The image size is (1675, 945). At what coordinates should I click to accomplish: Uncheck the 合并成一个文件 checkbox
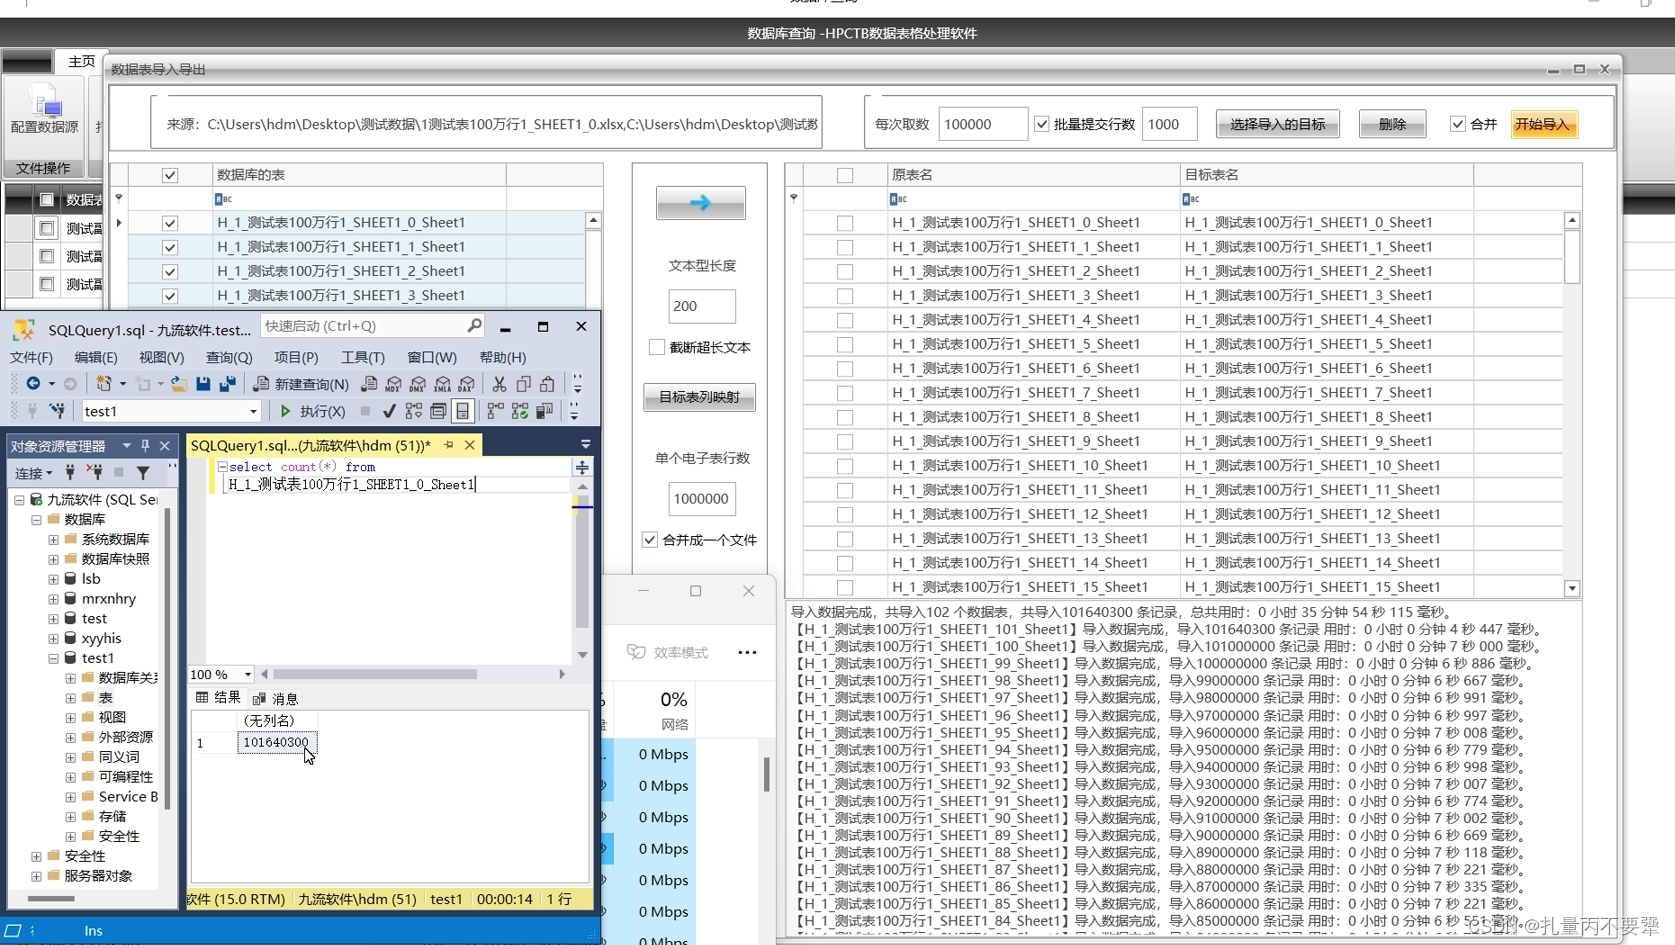pos(650,539)
